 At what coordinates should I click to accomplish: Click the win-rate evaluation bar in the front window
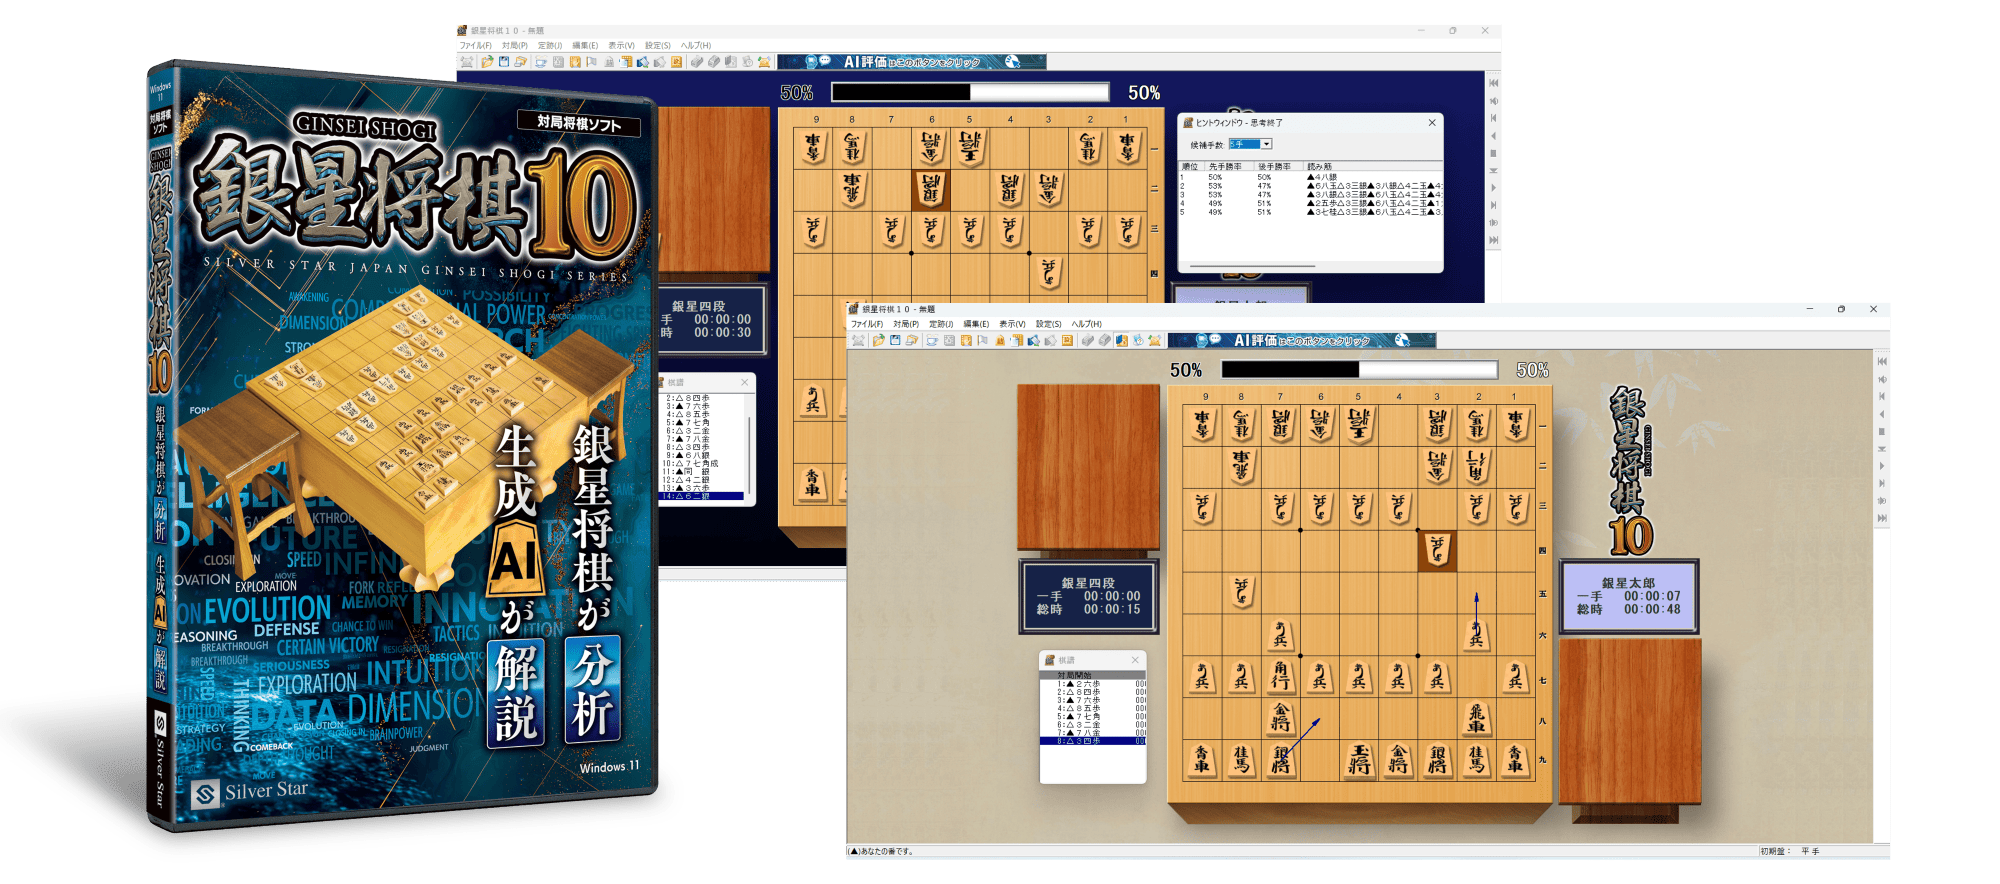1359,370
